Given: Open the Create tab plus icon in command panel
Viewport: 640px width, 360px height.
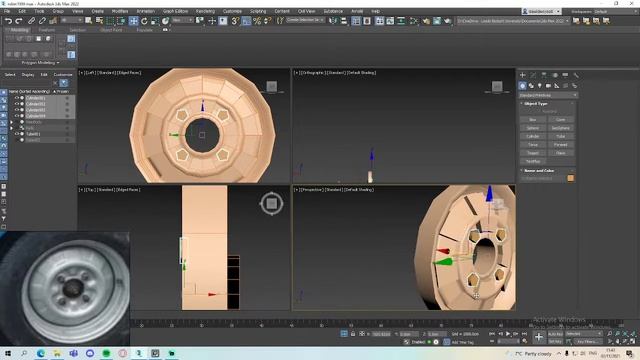Looking at the screenshot, I should (x=522, y=75).
